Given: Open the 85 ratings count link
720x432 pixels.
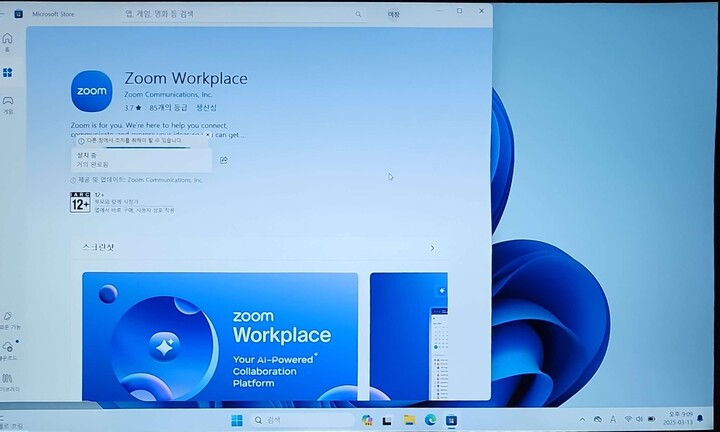Looking at the screenshot, I should tap(168, 108).
